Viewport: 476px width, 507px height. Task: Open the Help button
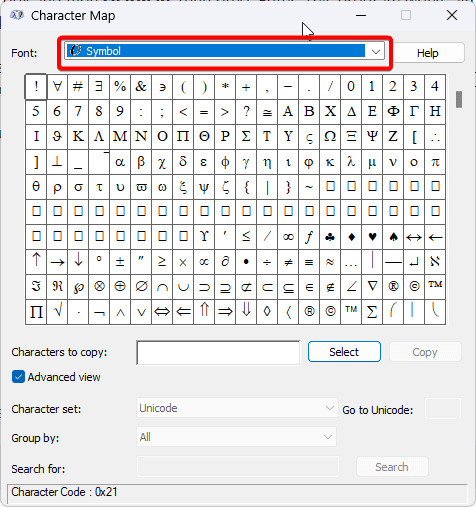pyautogui.click(x=428, y=53)
